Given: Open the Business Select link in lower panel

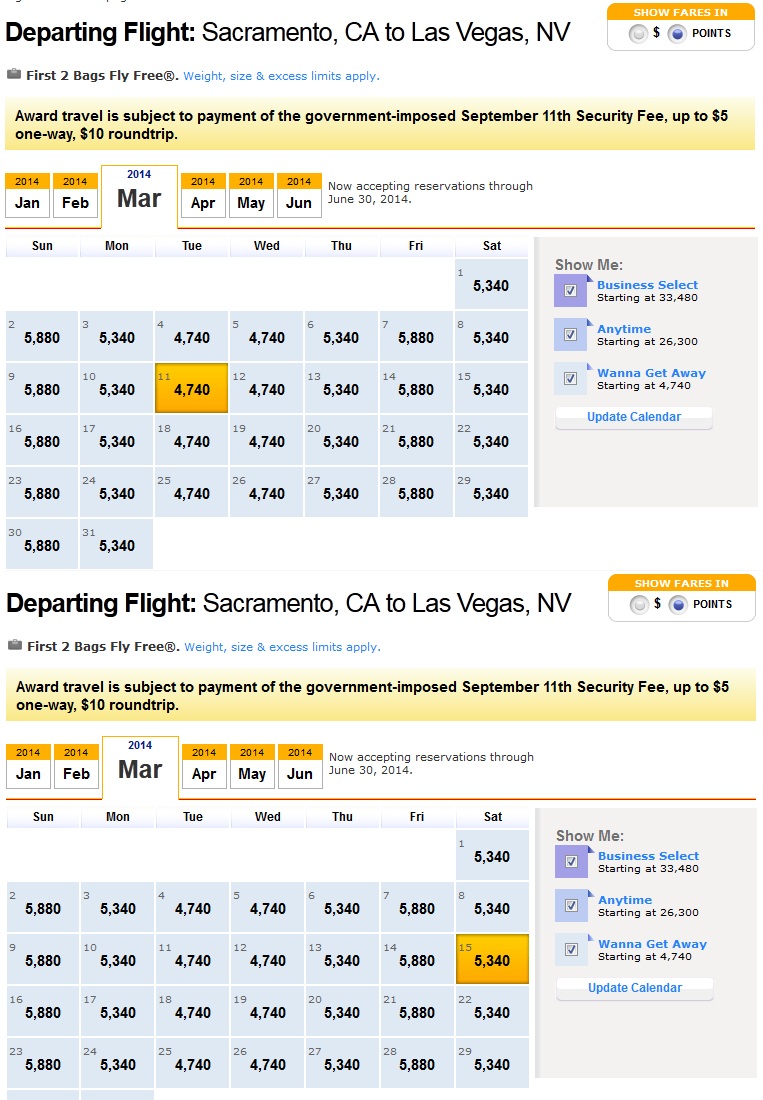Looking at the screenshot, I should [648, 856].
